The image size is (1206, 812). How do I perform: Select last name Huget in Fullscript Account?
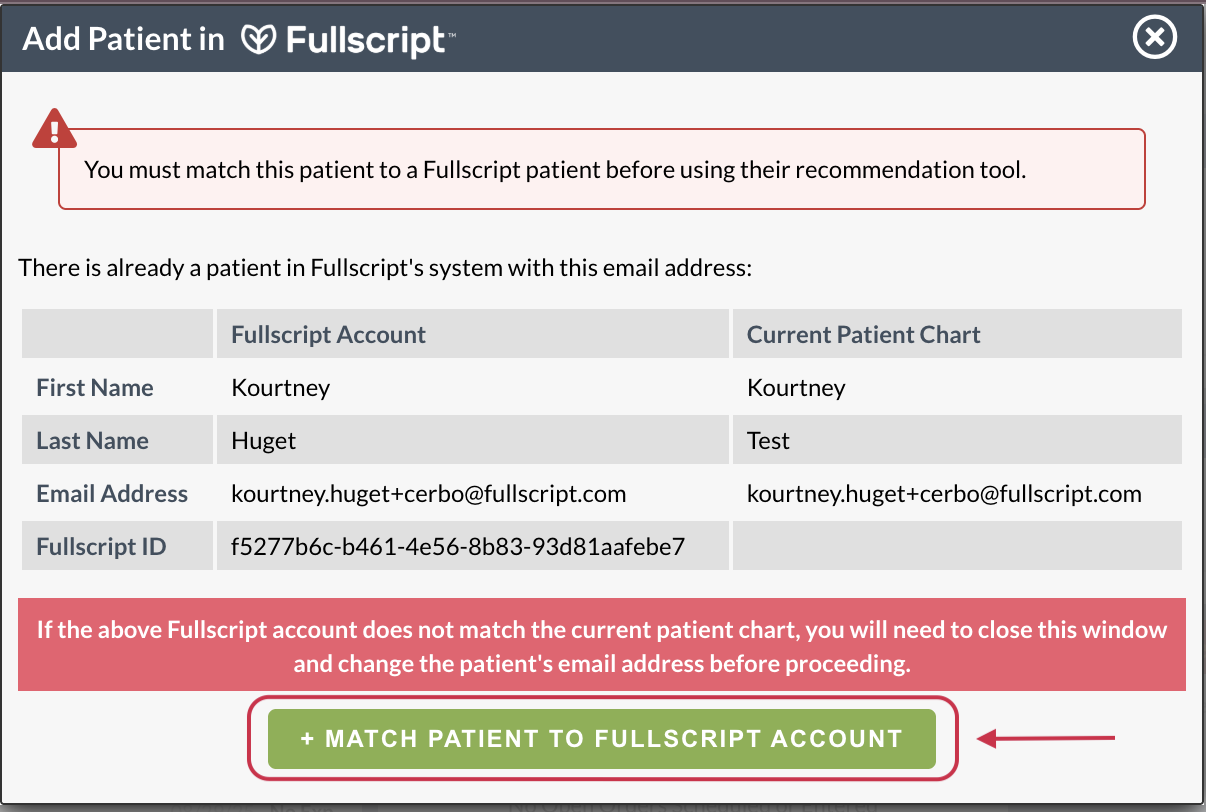(263, 441)
